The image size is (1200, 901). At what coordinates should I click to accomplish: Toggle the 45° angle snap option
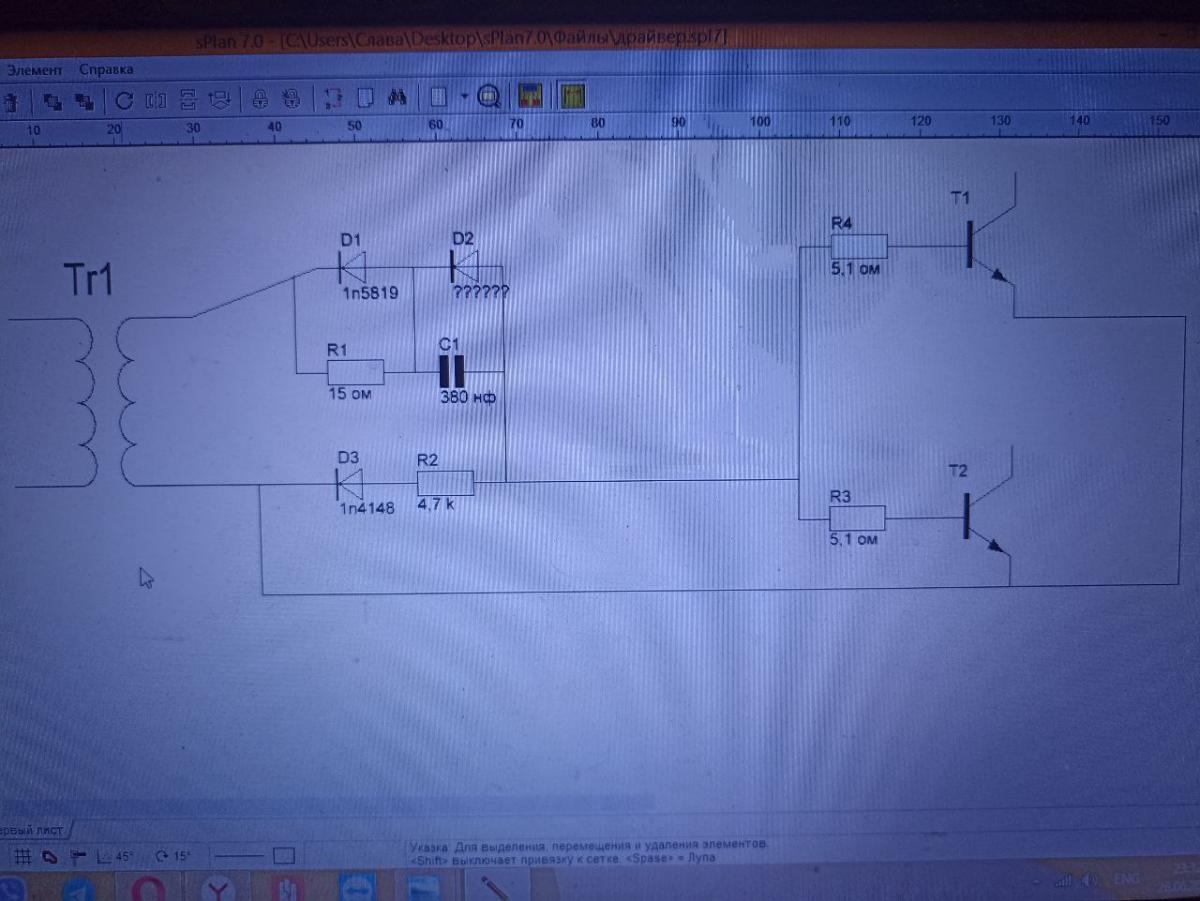coord(116,857)
